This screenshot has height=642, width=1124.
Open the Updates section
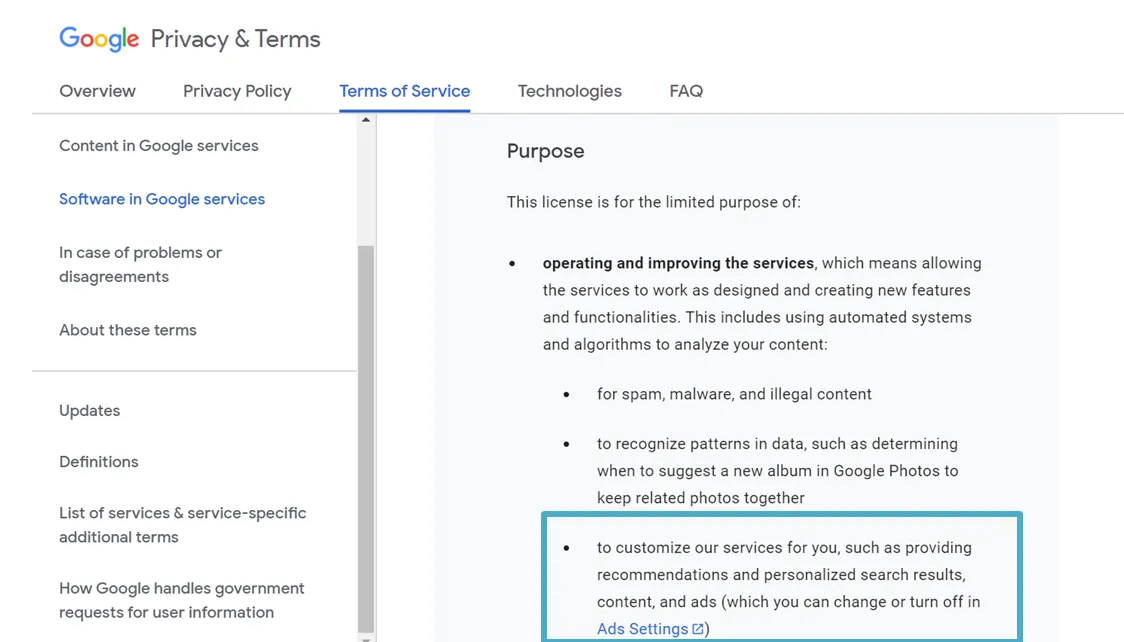click(x=89, y=410)
